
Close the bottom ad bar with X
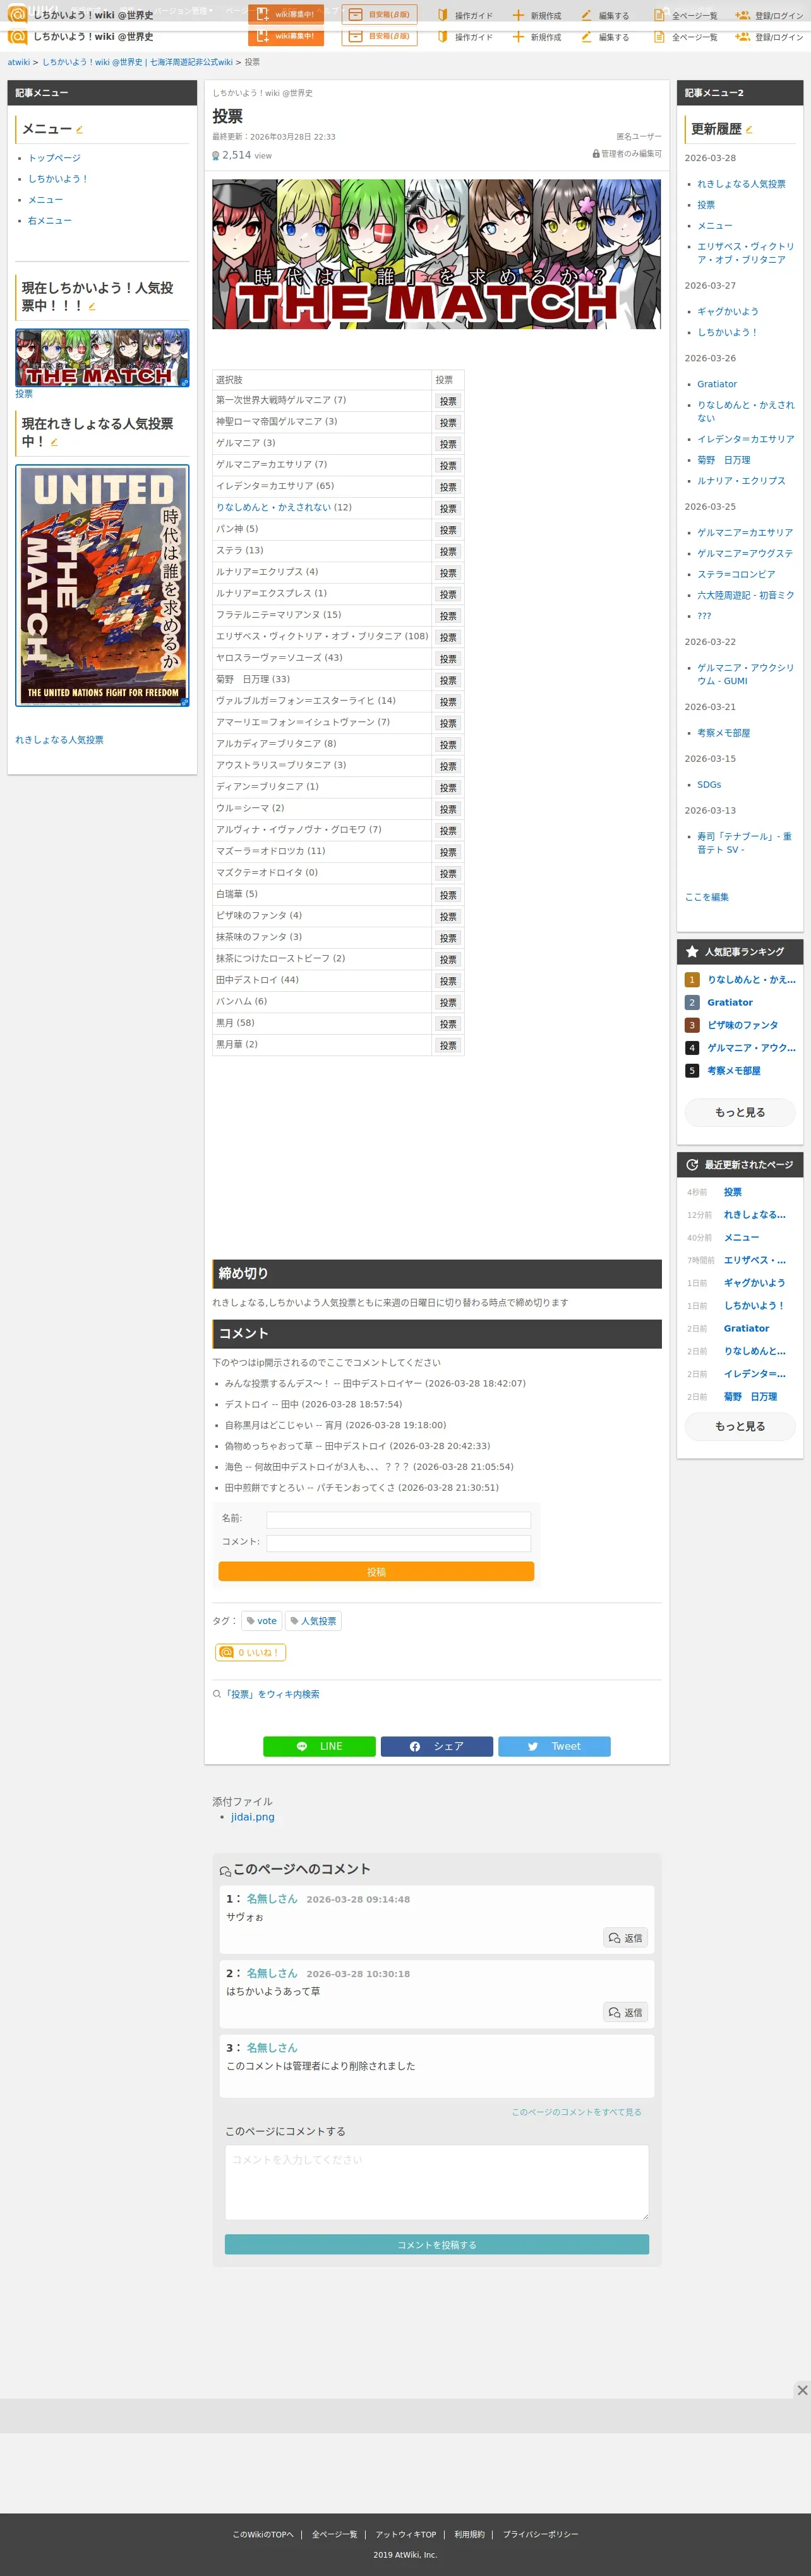pyautogui.click(x=802, y=2390)
